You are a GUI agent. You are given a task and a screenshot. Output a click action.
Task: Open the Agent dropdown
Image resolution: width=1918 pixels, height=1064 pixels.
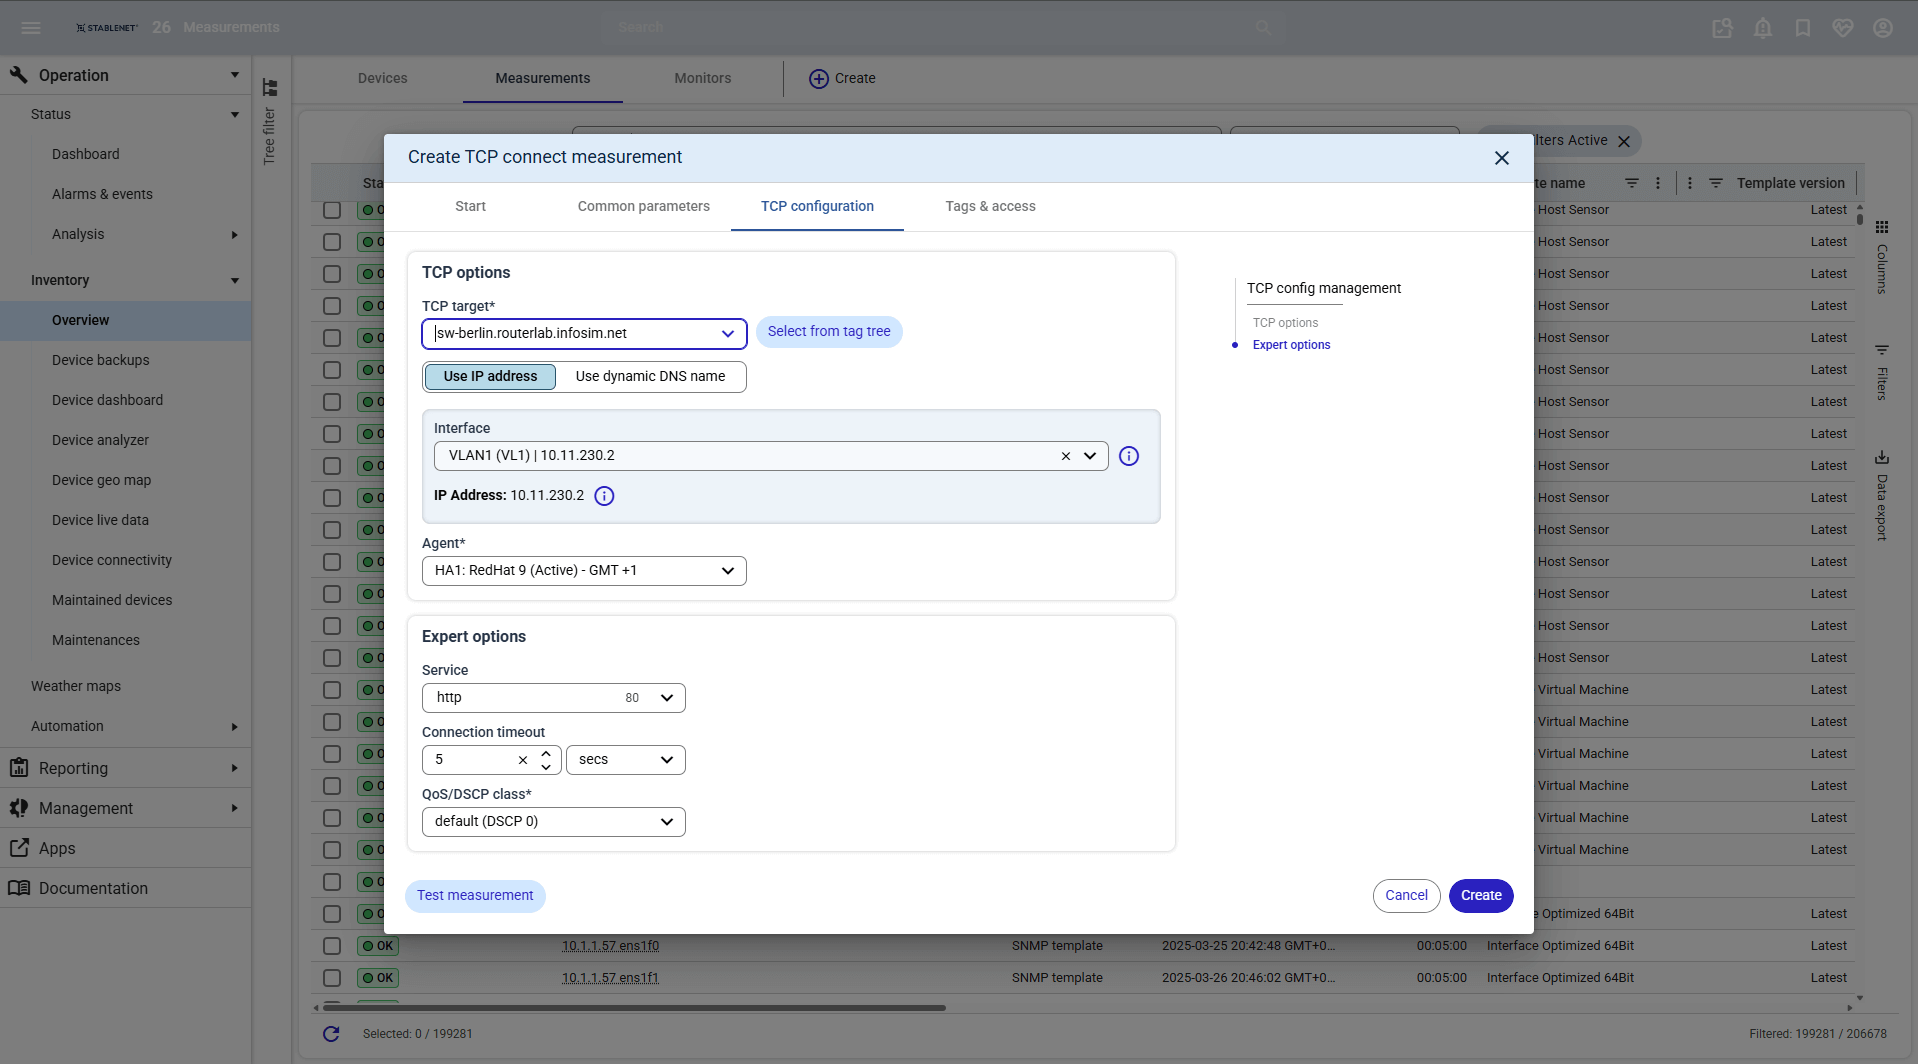[584, 571]
